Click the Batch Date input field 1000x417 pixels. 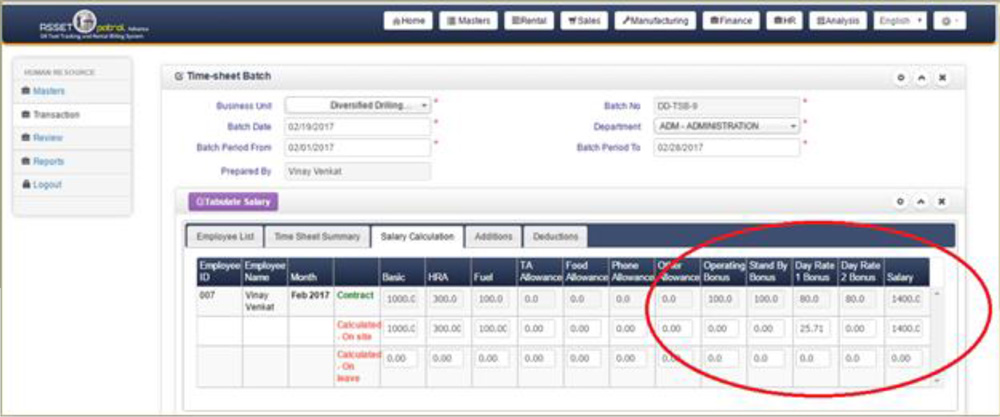pos(358,127)
